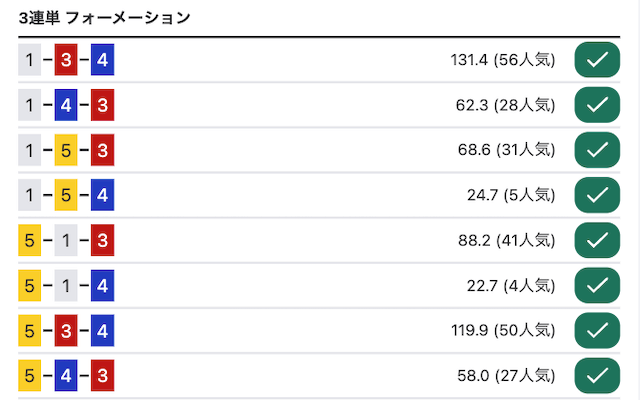This screenshot has height=400, width=640.
Task: Uncheck the 1-3-4 bet at 131.4 odds
Action: (597, 60)
